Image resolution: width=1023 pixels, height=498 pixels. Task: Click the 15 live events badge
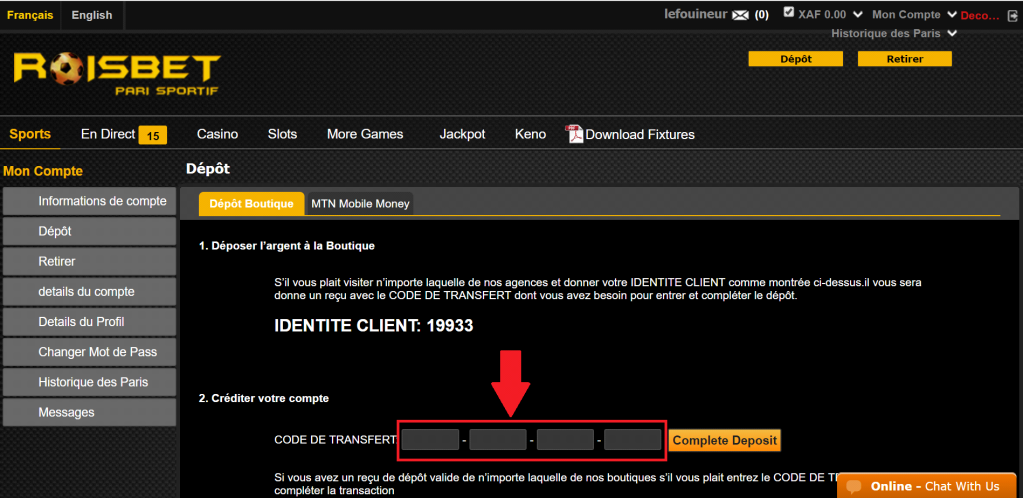tap(153, 135)
